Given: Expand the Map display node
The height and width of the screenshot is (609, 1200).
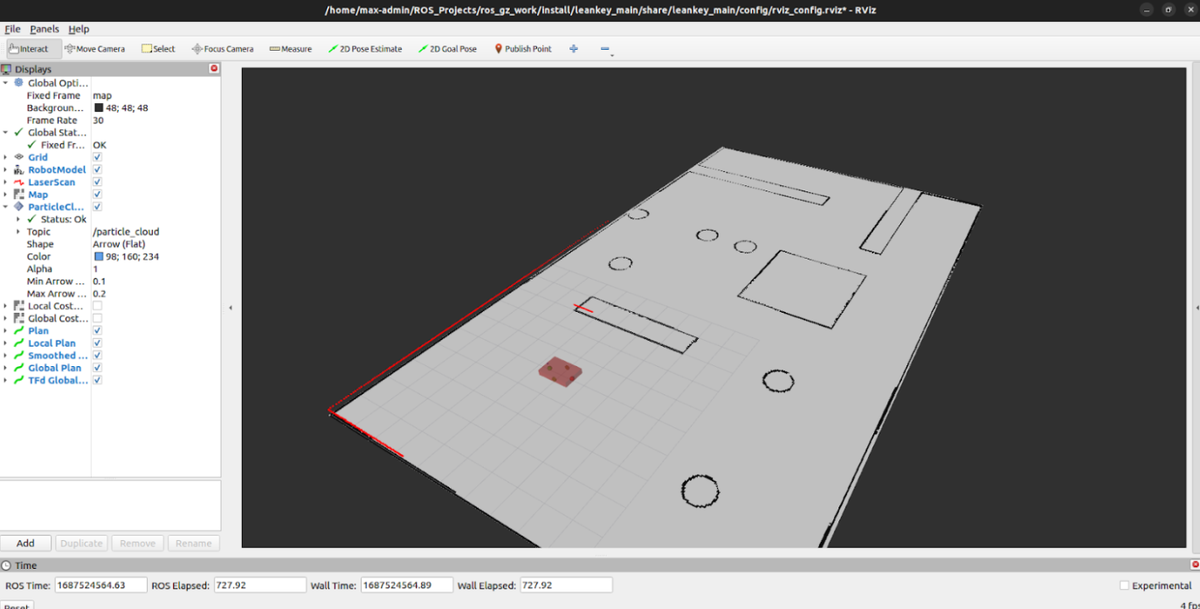Looking at the screenshot, I should pos(5,194).
